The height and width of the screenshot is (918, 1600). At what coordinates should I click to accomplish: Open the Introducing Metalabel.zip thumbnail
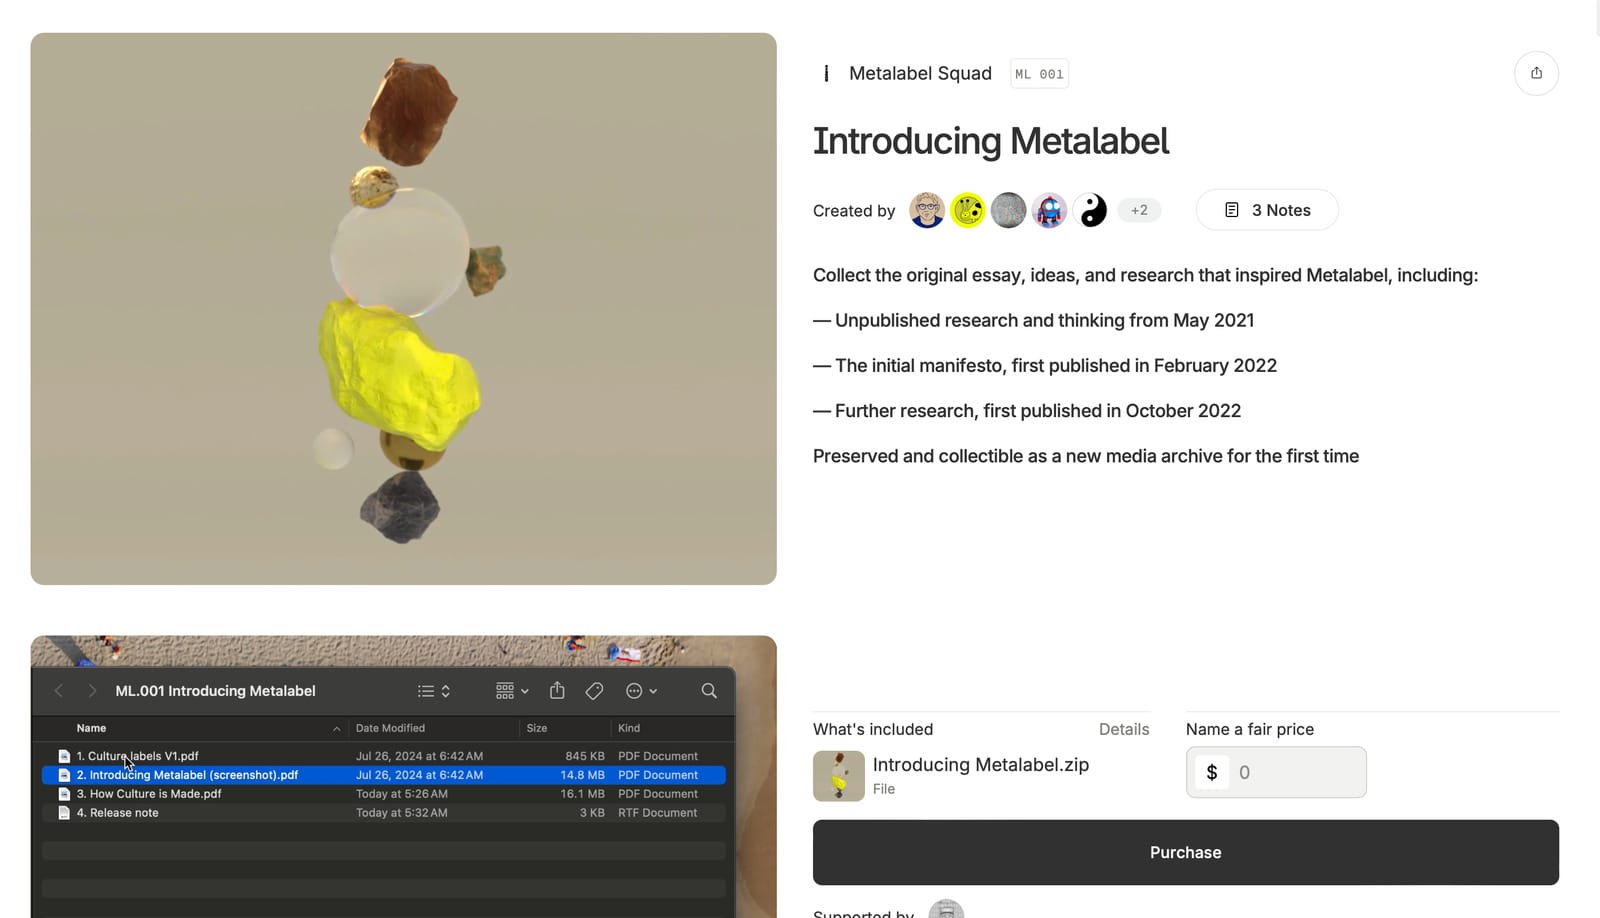coord(839,776)
